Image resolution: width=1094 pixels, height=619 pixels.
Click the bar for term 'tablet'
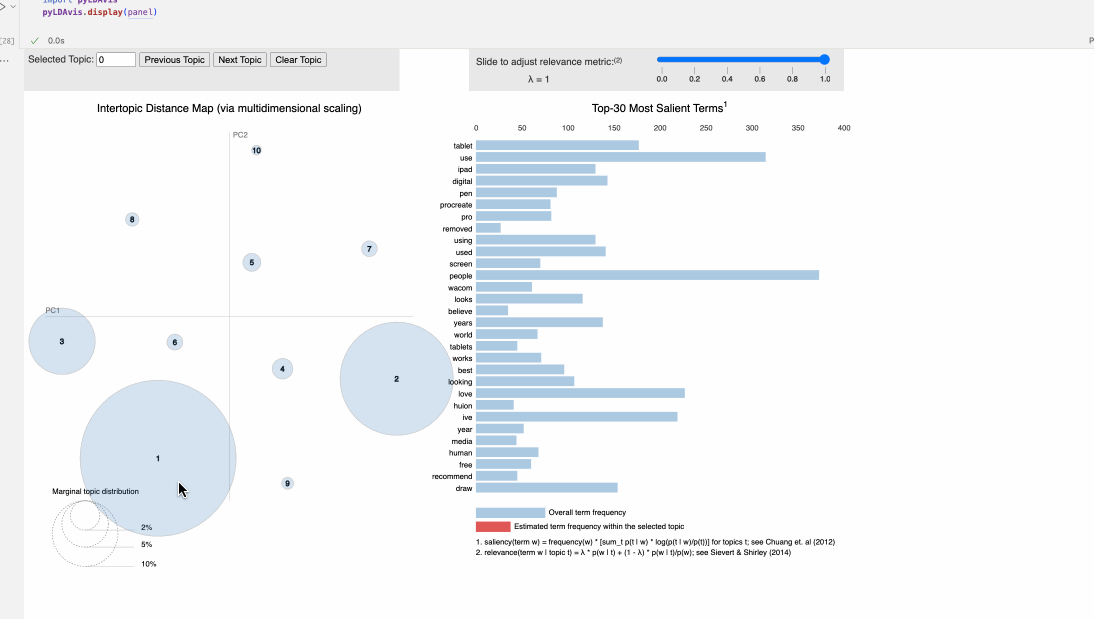pos(557,145)
